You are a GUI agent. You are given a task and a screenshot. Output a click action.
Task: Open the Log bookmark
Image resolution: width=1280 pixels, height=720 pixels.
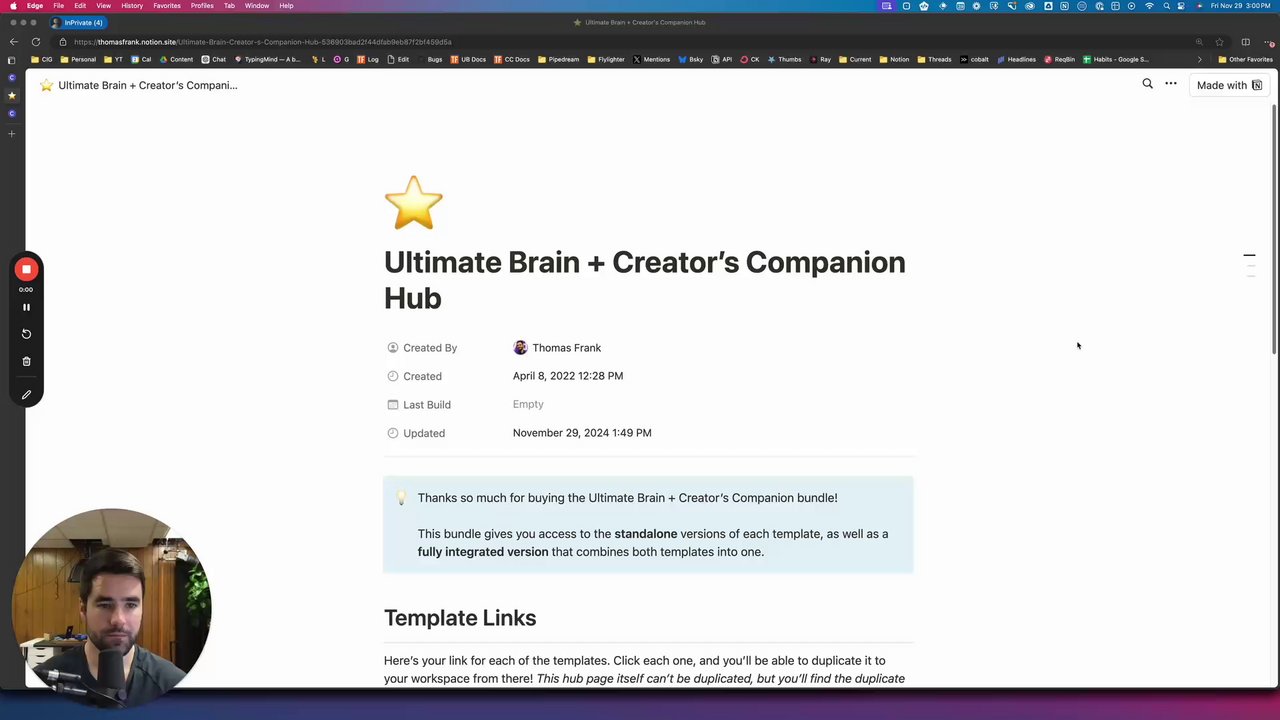tap(369, 59)
